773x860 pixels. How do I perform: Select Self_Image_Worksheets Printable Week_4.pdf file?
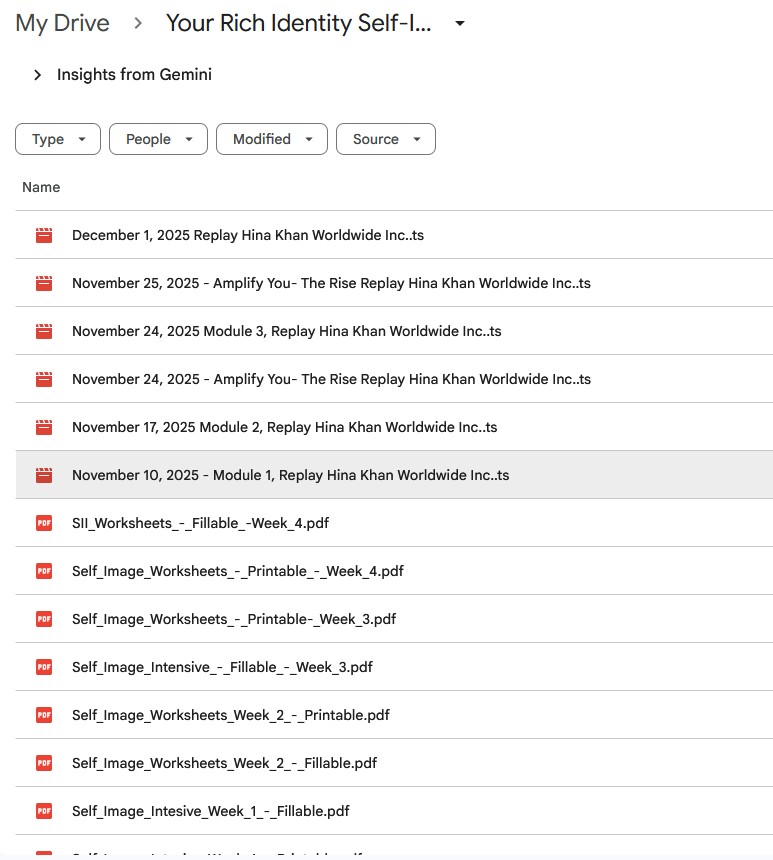238,572
